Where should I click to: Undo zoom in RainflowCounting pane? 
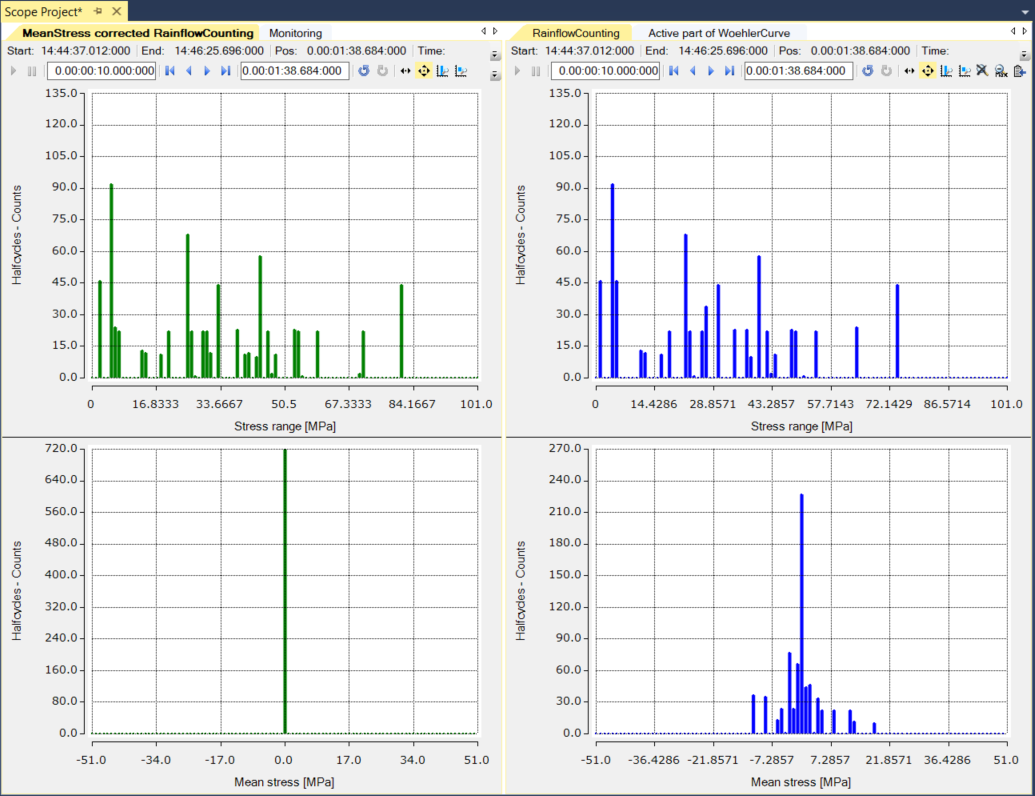(868, 71)
